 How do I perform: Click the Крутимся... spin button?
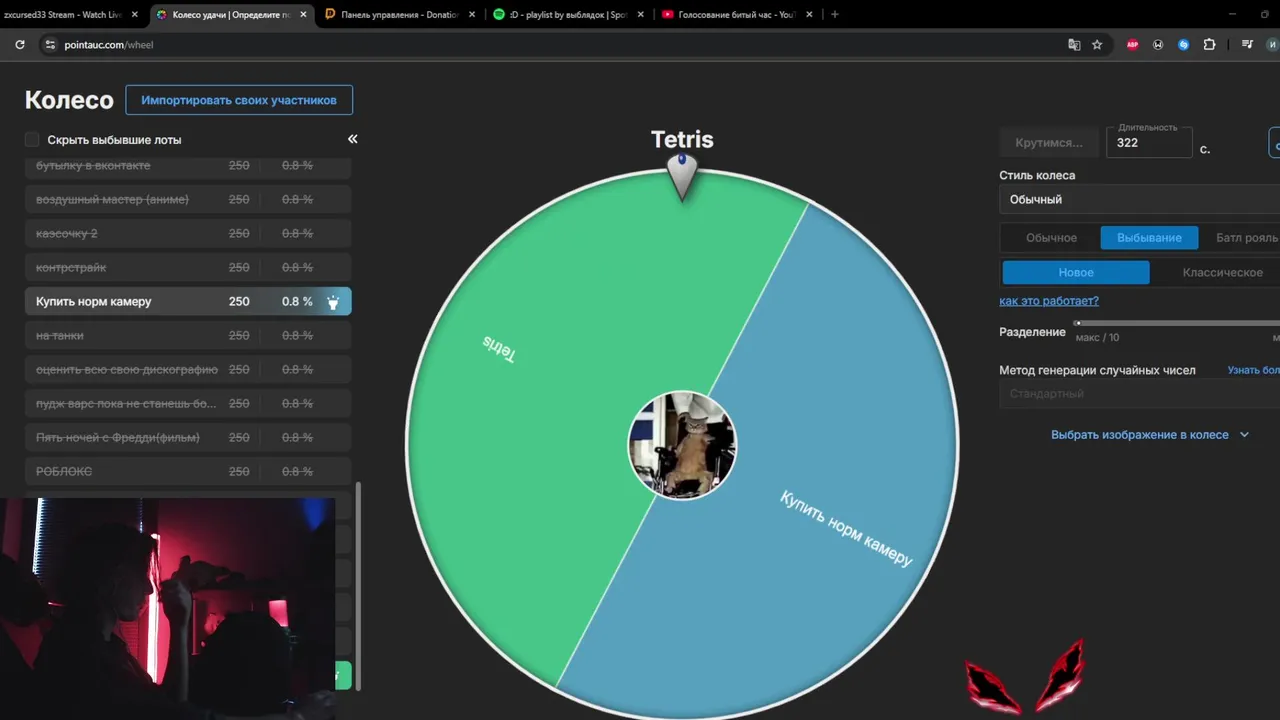[x=1049, y=143]
